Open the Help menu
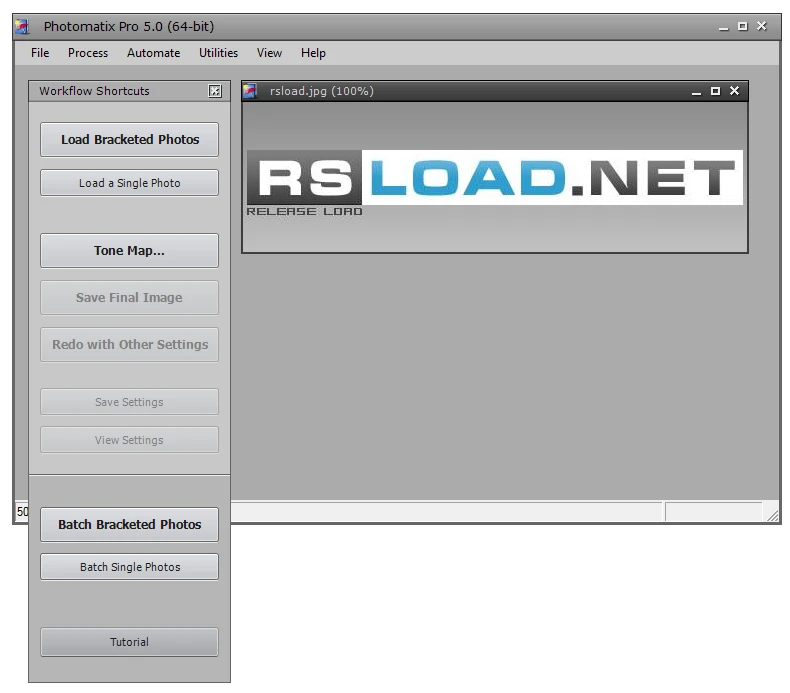Screen dimensions: 790x693 pos(313,53)
